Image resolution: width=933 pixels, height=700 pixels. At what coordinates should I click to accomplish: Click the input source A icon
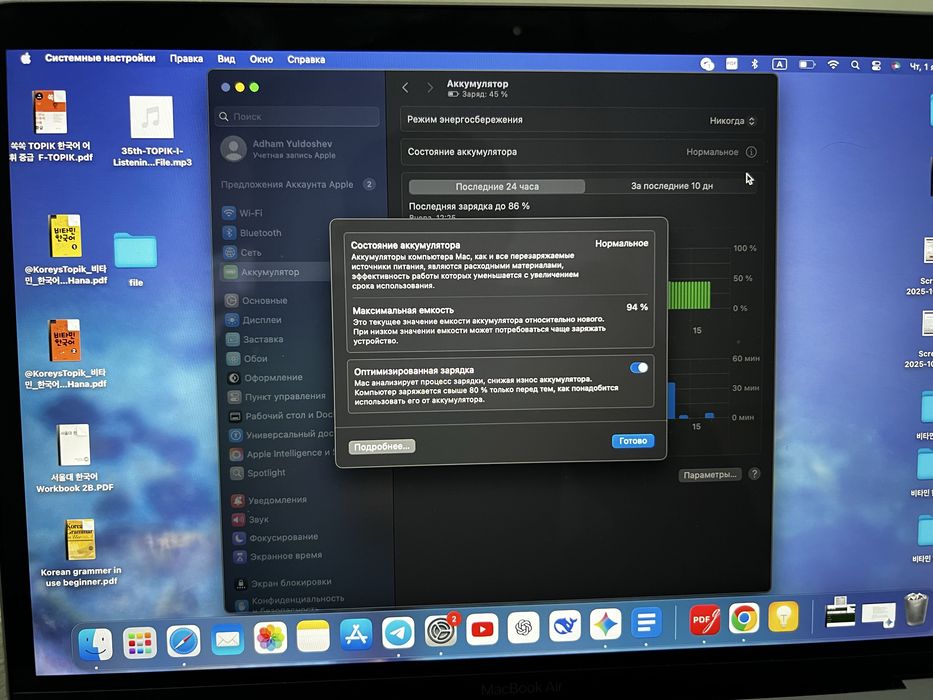[779, 64]
